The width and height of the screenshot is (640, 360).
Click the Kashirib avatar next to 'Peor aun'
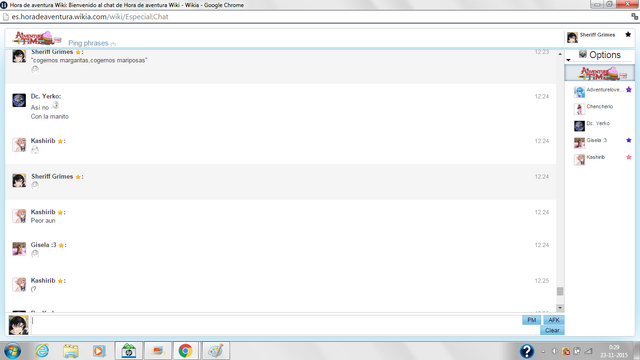(x=19, y=216)
